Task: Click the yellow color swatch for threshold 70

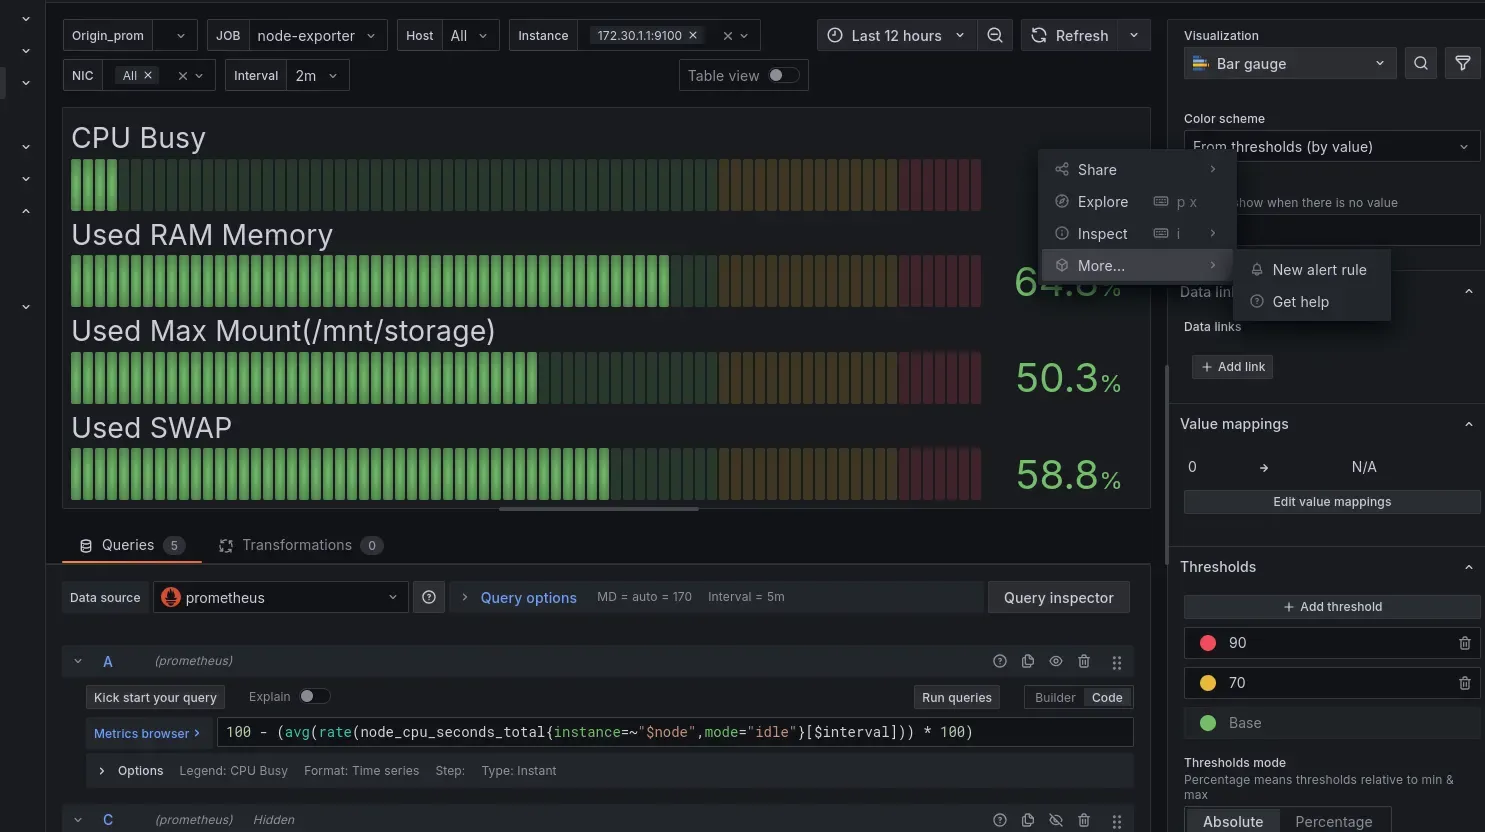Action: [1208, 683]
